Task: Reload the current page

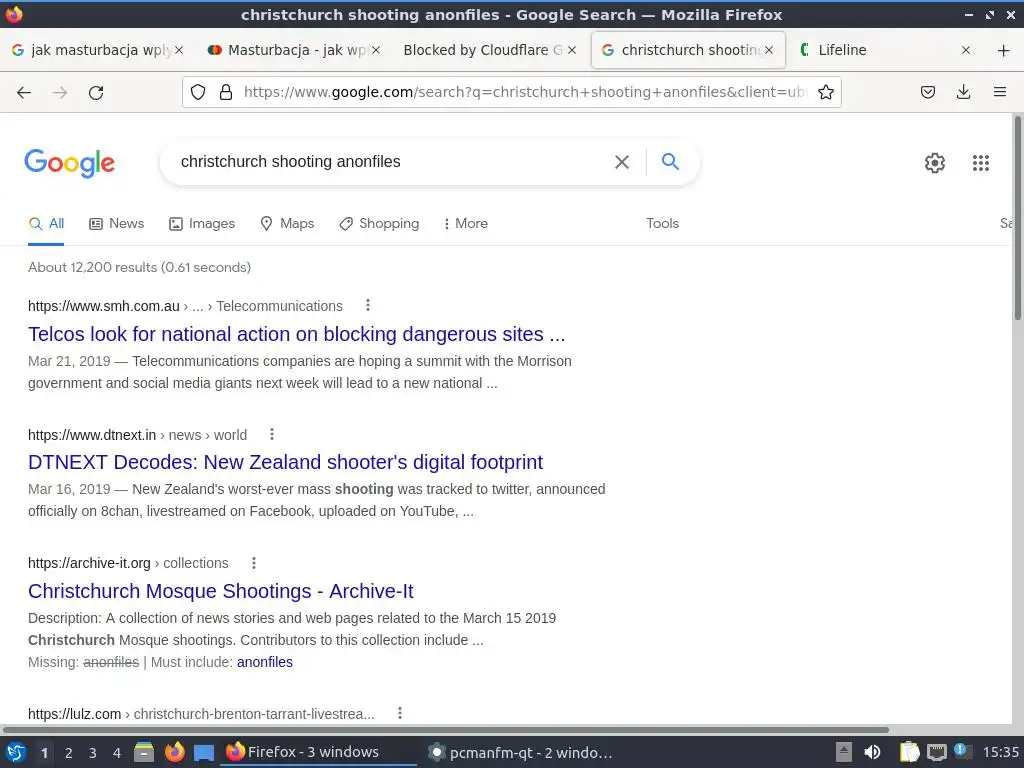Action: tap(96, 93)
